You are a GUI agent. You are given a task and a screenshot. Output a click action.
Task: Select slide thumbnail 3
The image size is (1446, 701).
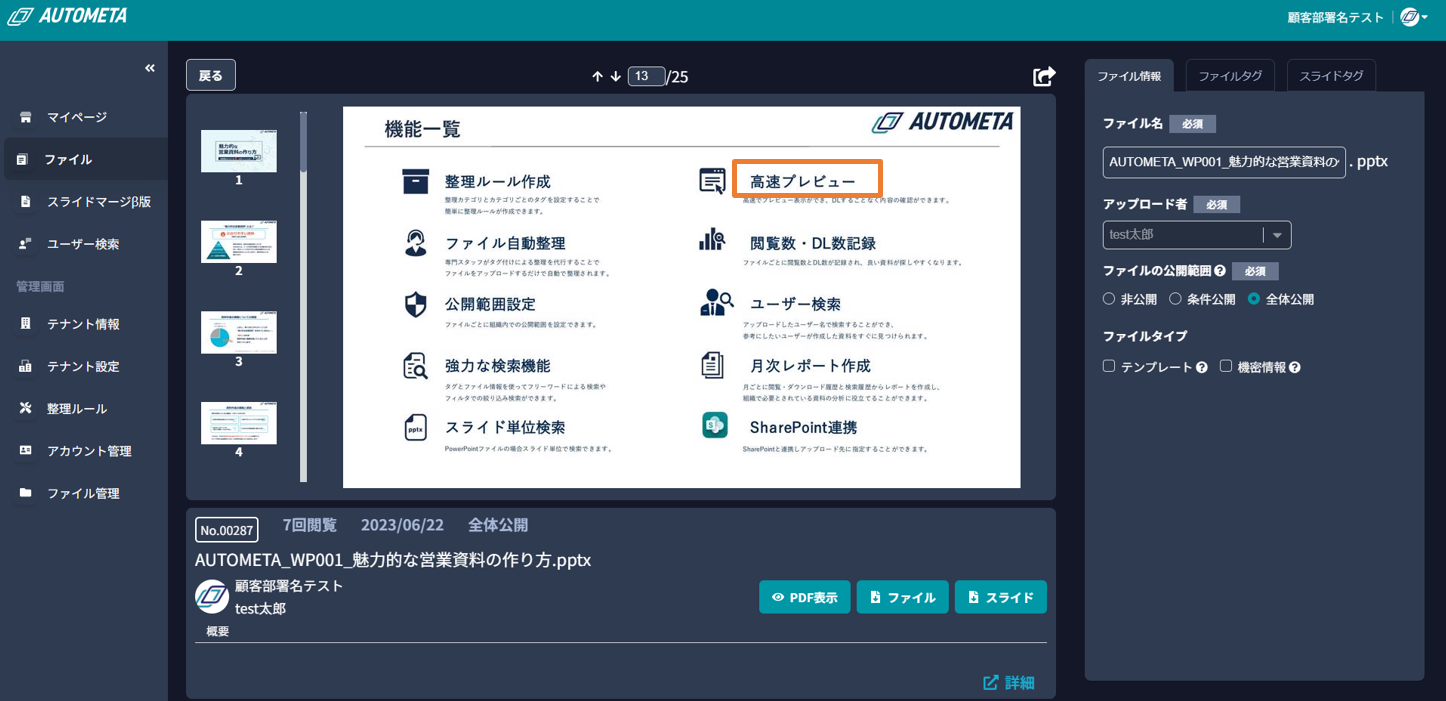[x=239, y=332]
